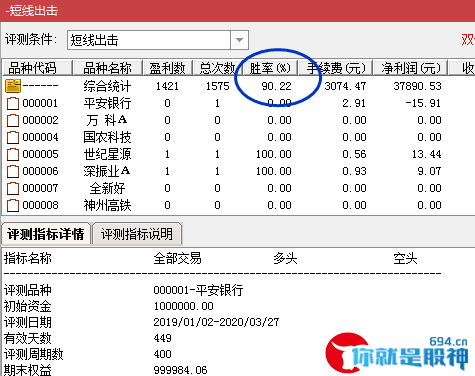Click the document icon beside 000005
Viewport: 475px width, 376px height.
[x=13, y=154]
